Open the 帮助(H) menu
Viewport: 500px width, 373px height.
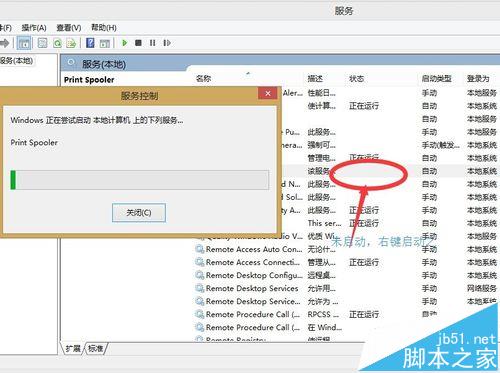coord(104,28)
